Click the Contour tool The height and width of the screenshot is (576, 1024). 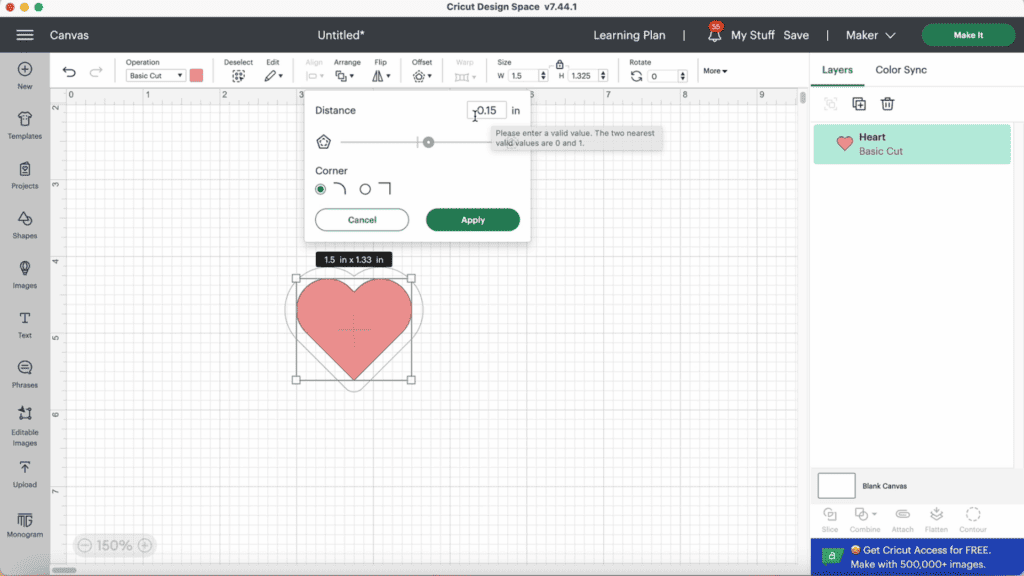[973, 520]
